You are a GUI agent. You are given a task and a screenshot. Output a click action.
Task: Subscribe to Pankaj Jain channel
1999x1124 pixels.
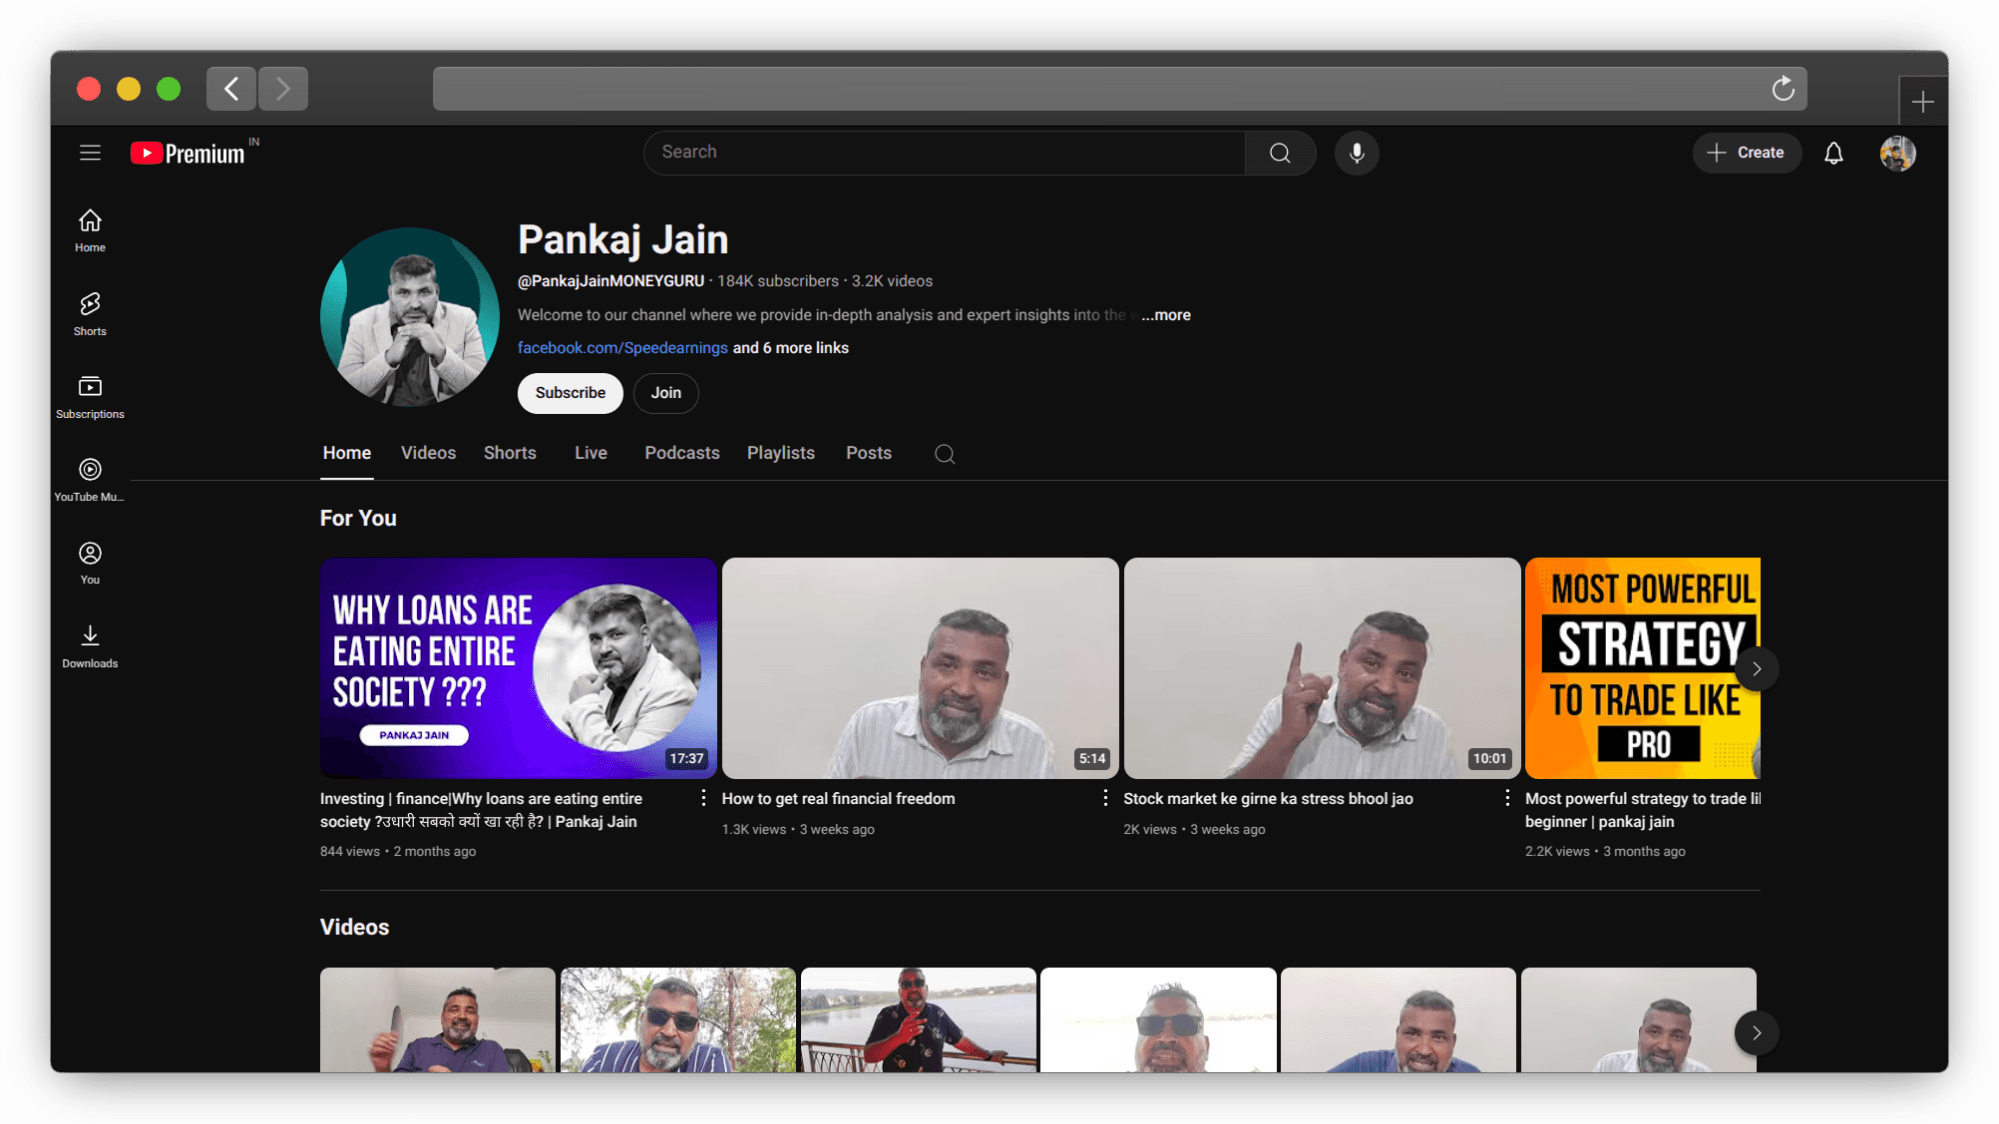[570, 393]
